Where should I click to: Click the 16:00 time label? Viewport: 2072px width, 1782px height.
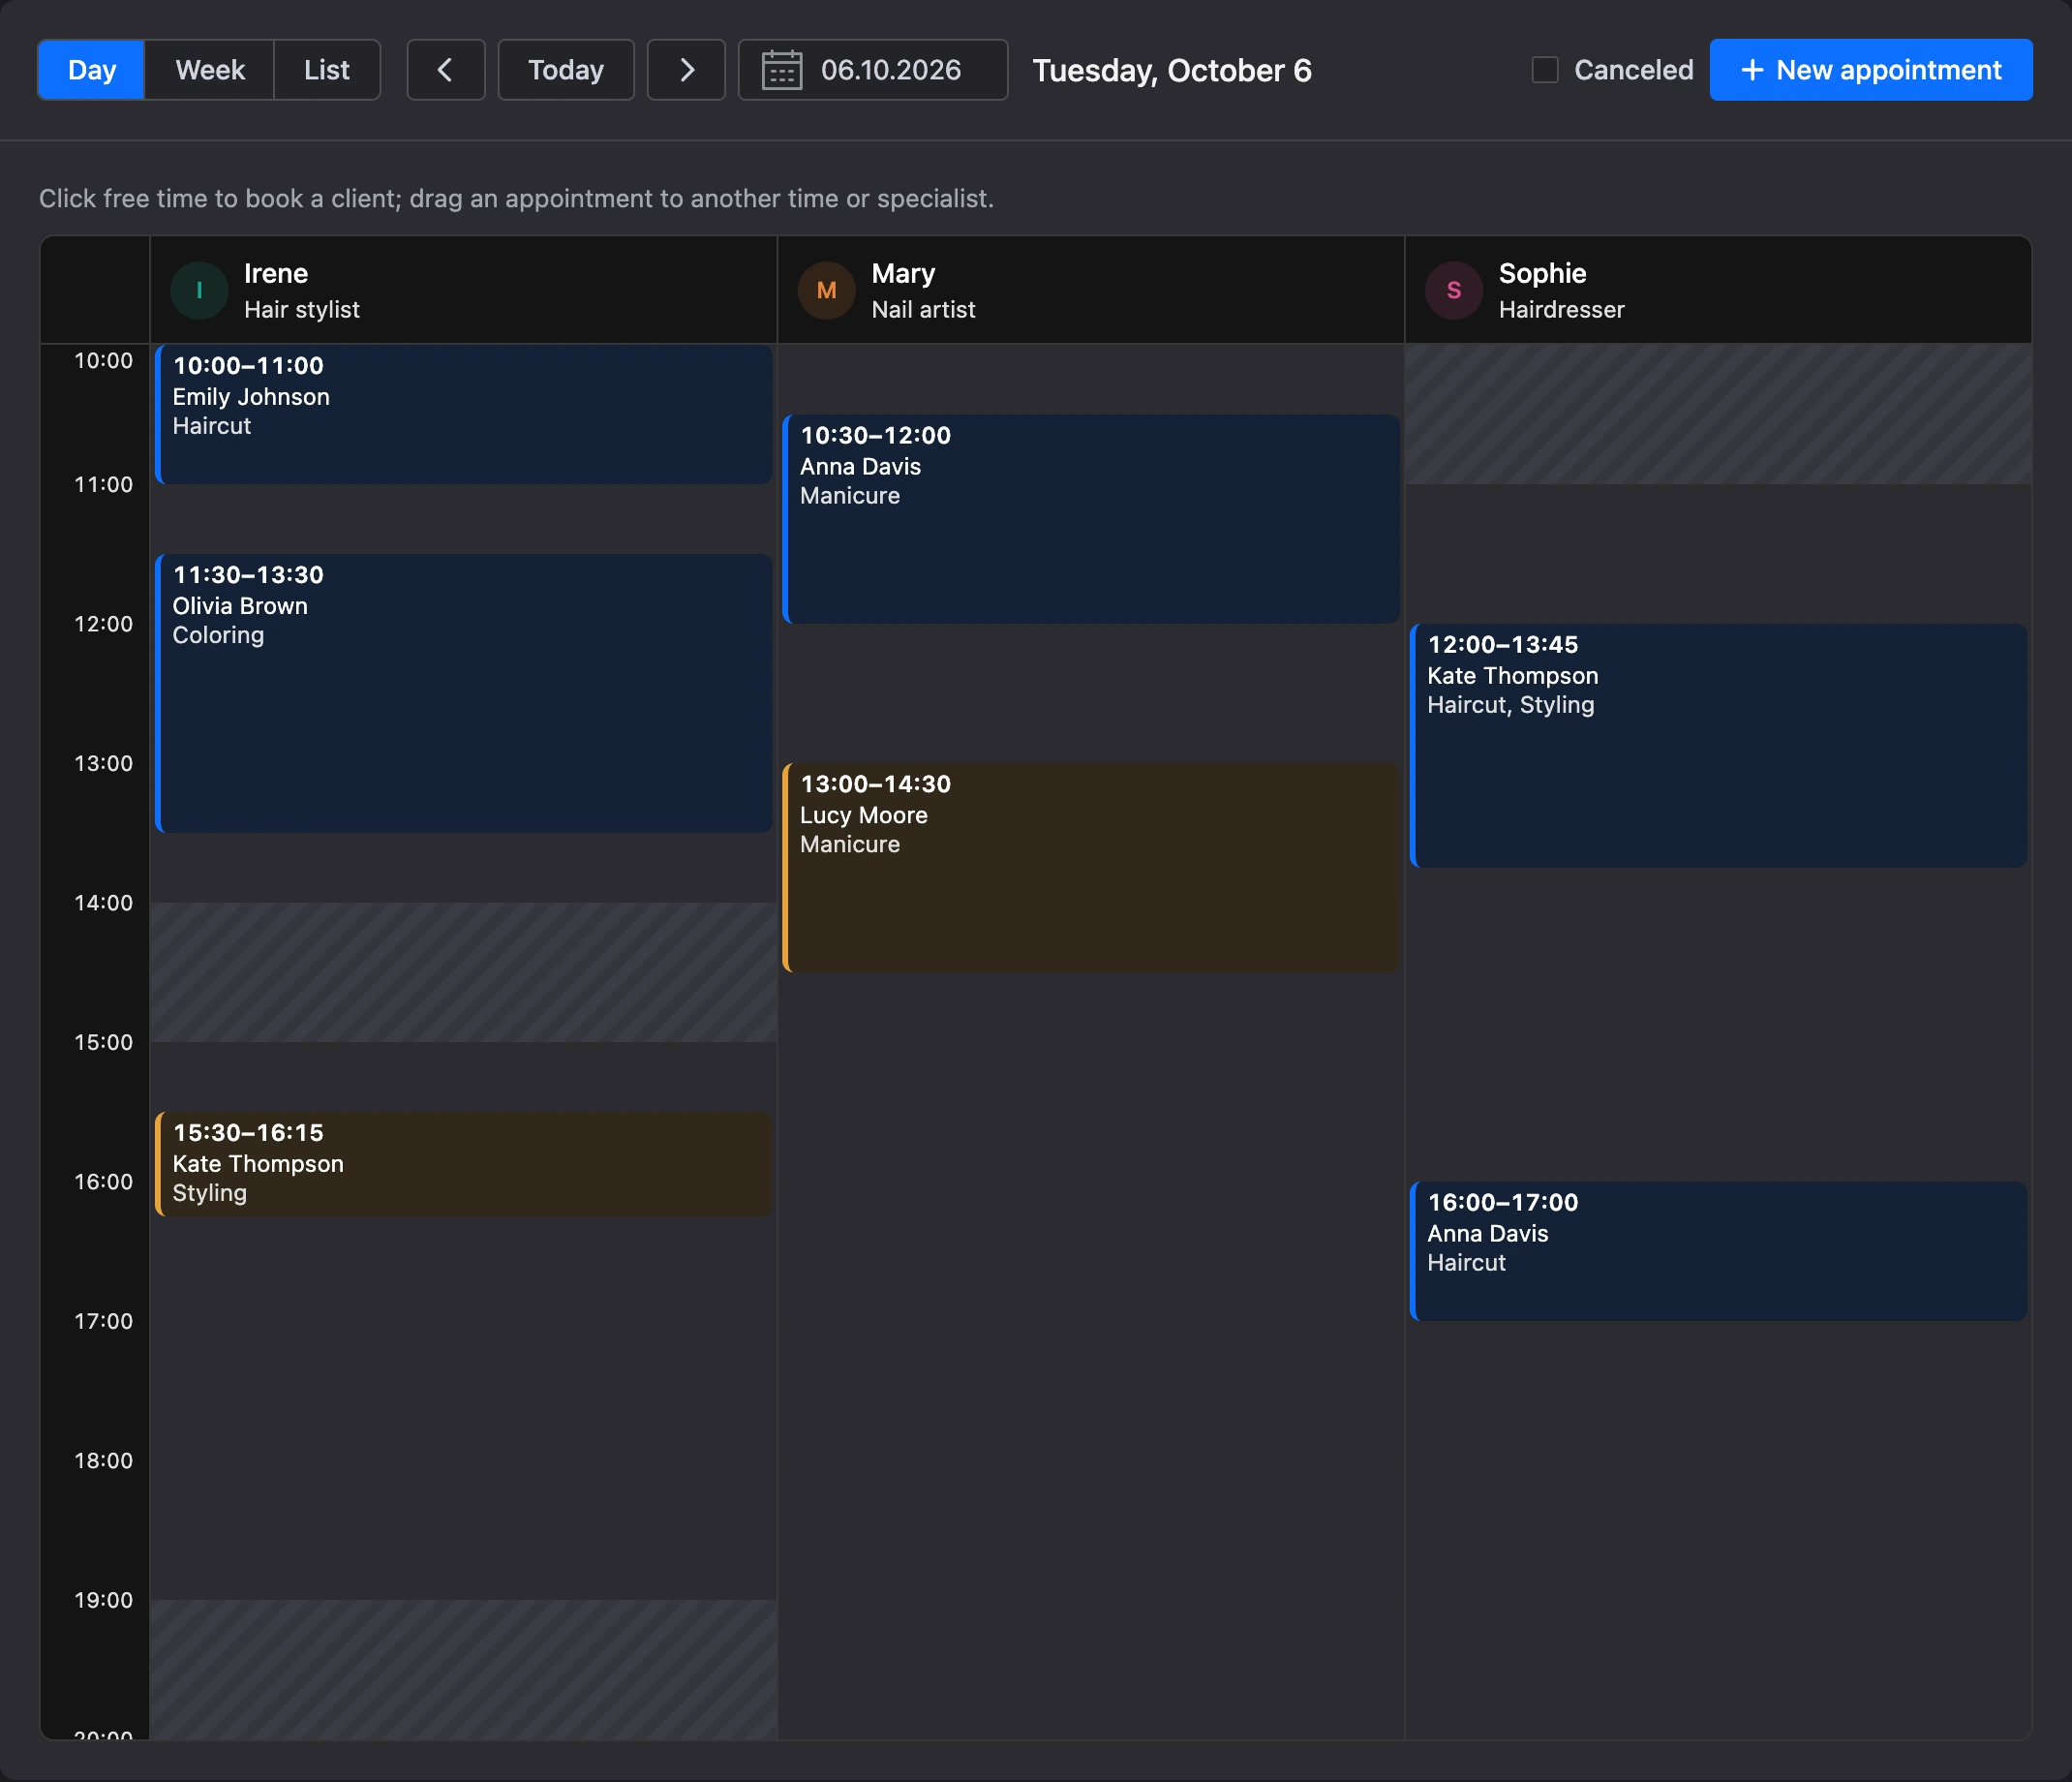pos(103,1182)
